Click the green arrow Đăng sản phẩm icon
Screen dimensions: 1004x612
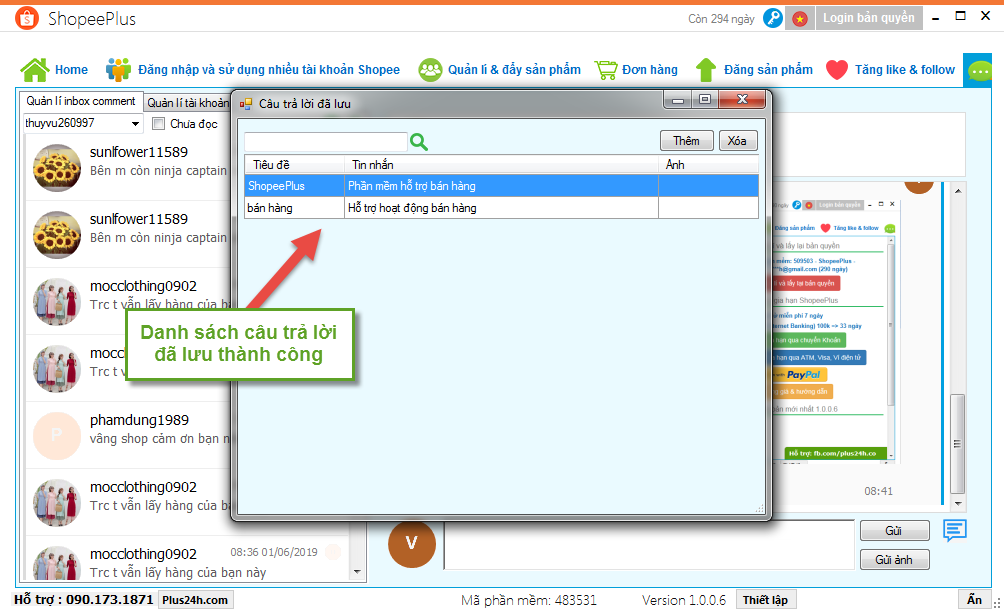click(x=706, y=70)
